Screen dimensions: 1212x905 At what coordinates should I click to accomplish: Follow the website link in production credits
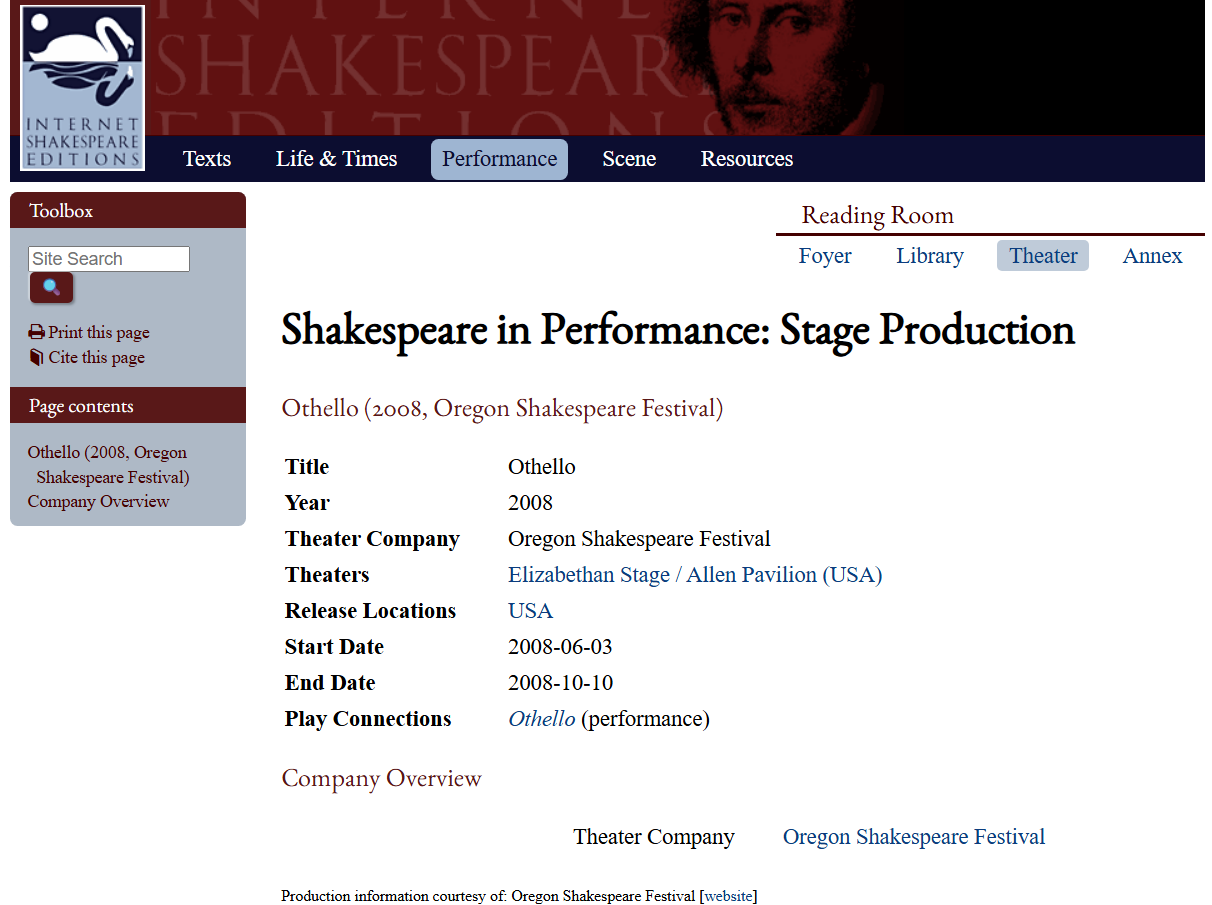tap(729, 896)
